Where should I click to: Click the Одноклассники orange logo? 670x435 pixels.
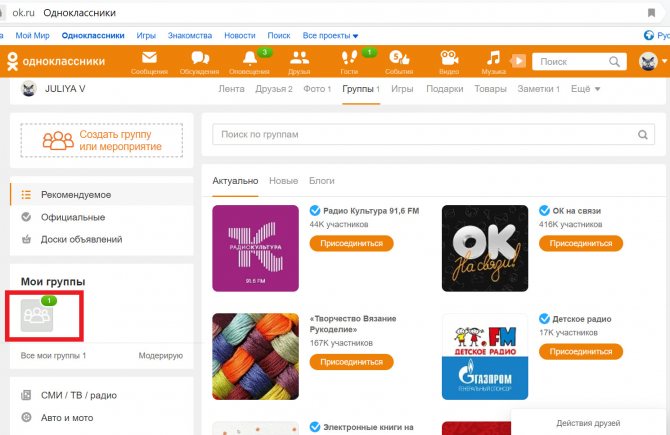coord(56,62)
